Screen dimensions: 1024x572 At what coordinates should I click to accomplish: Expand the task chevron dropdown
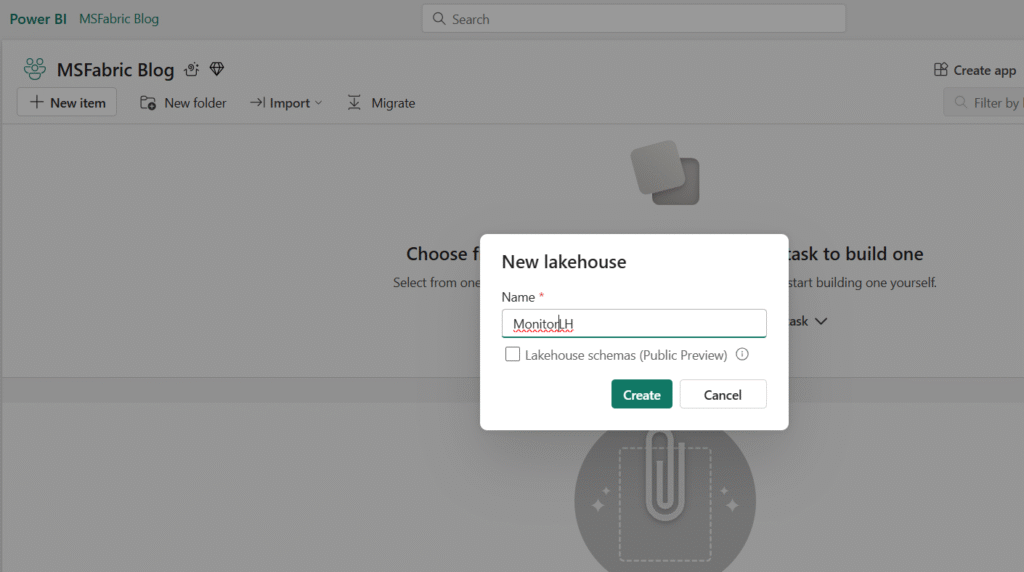[x=821, y=321]
